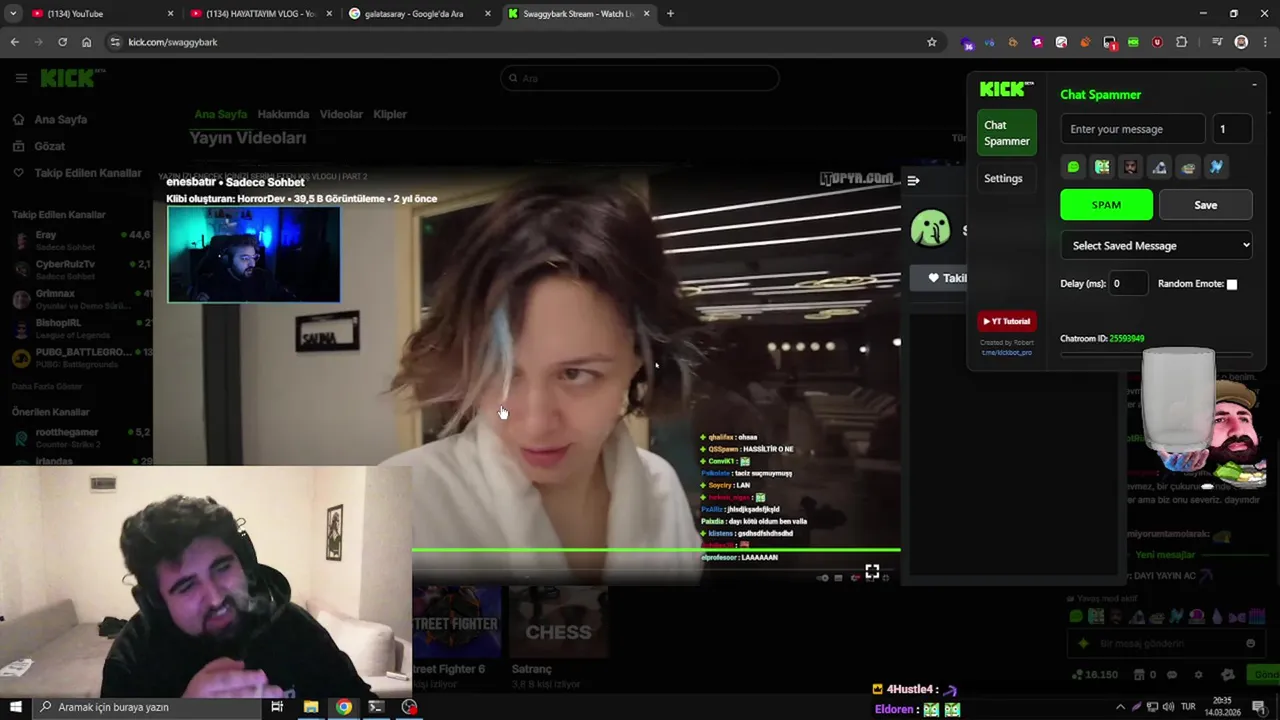Save the message with Save button
The height and width of the screenshot is (720, 1280).
click(x=1205, y=205)
